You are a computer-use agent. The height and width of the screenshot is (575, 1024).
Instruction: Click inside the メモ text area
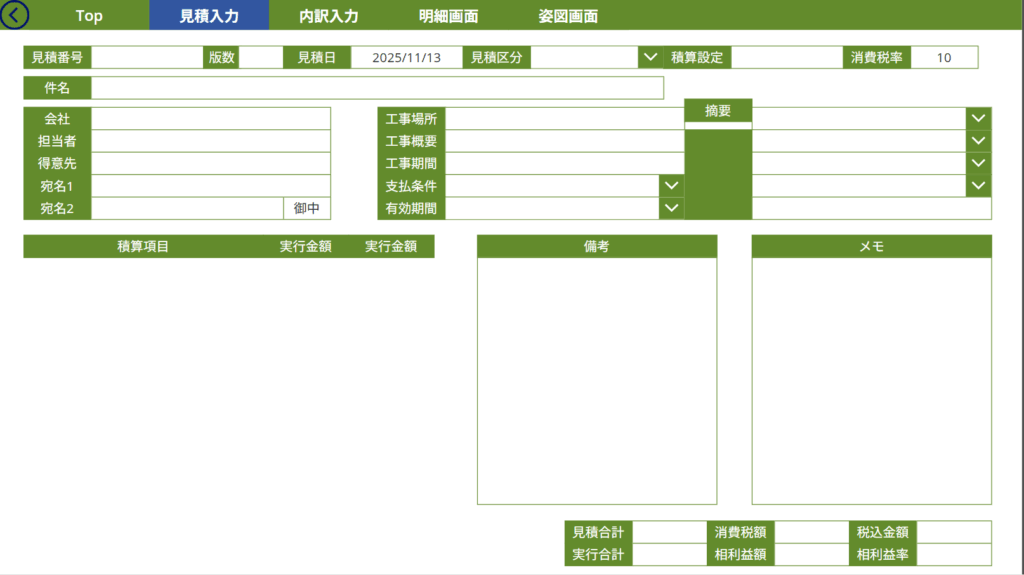click(x=871, y=381)
